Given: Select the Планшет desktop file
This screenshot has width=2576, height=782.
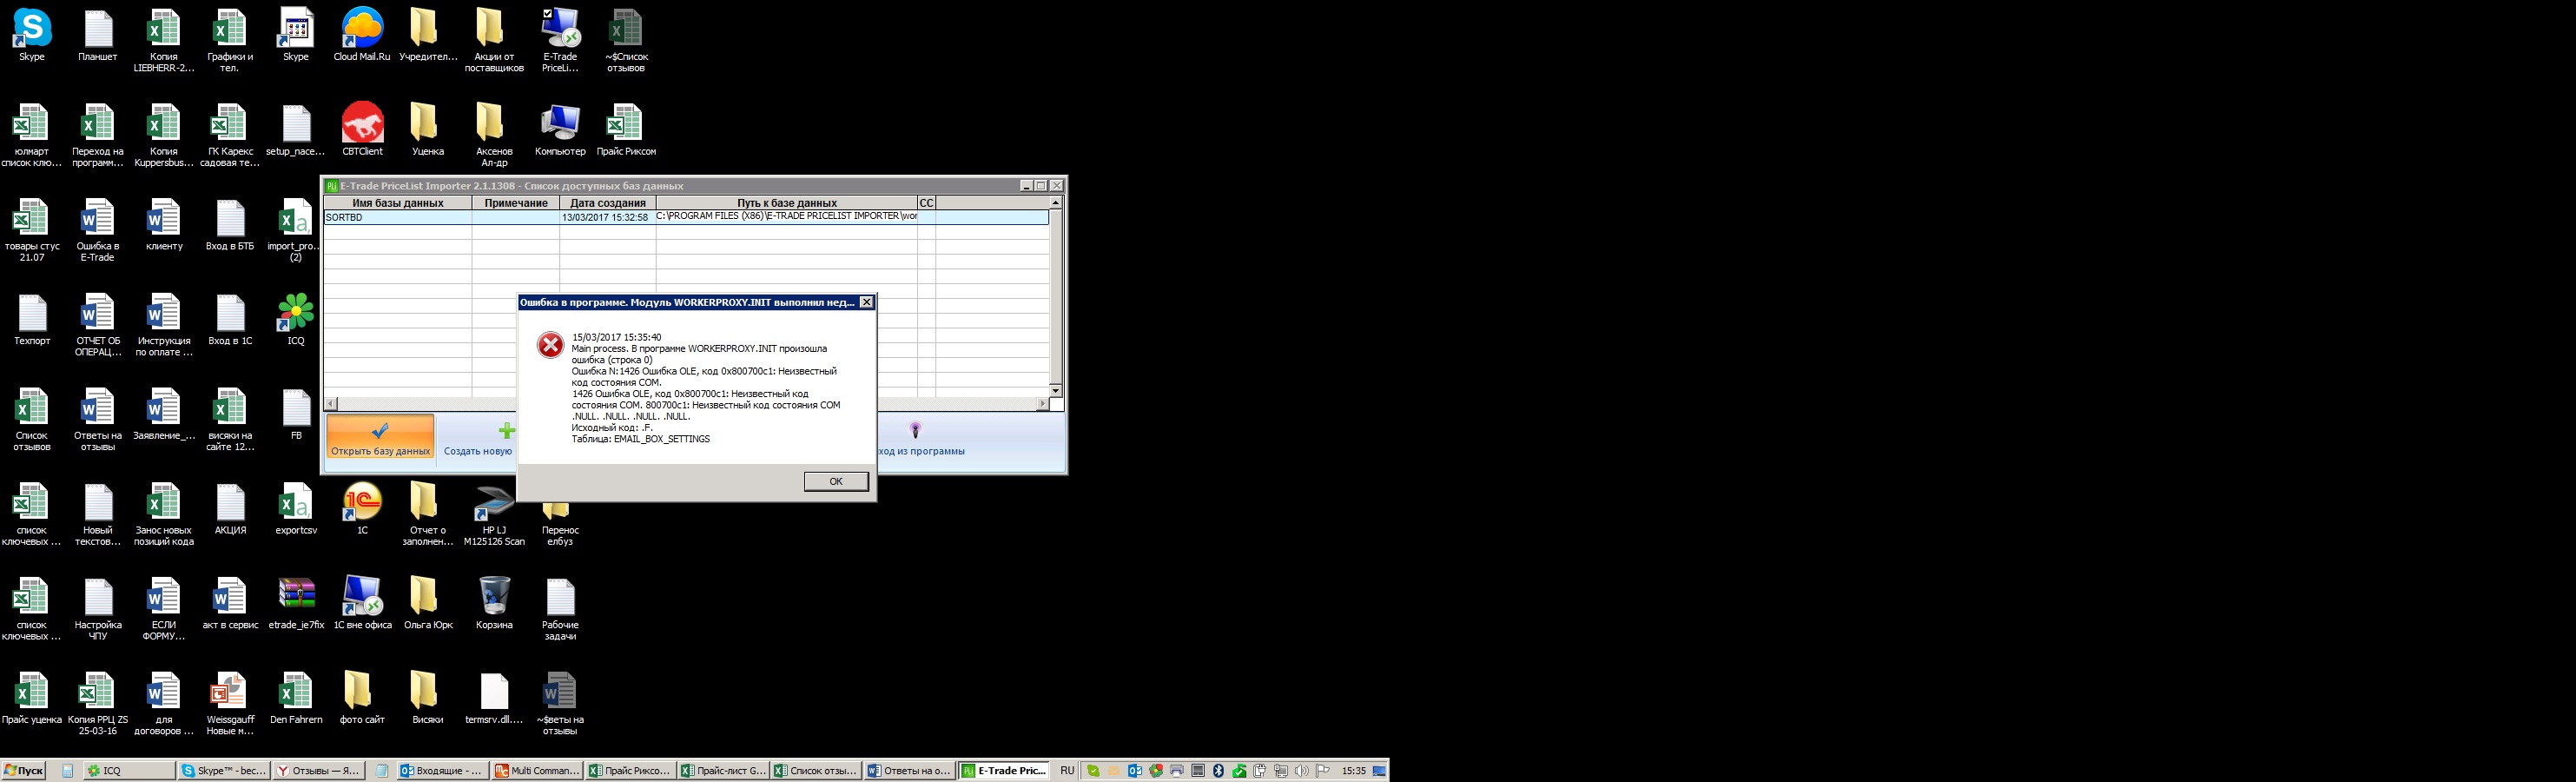Looking at the screenshot, I should tap(98, 36).
